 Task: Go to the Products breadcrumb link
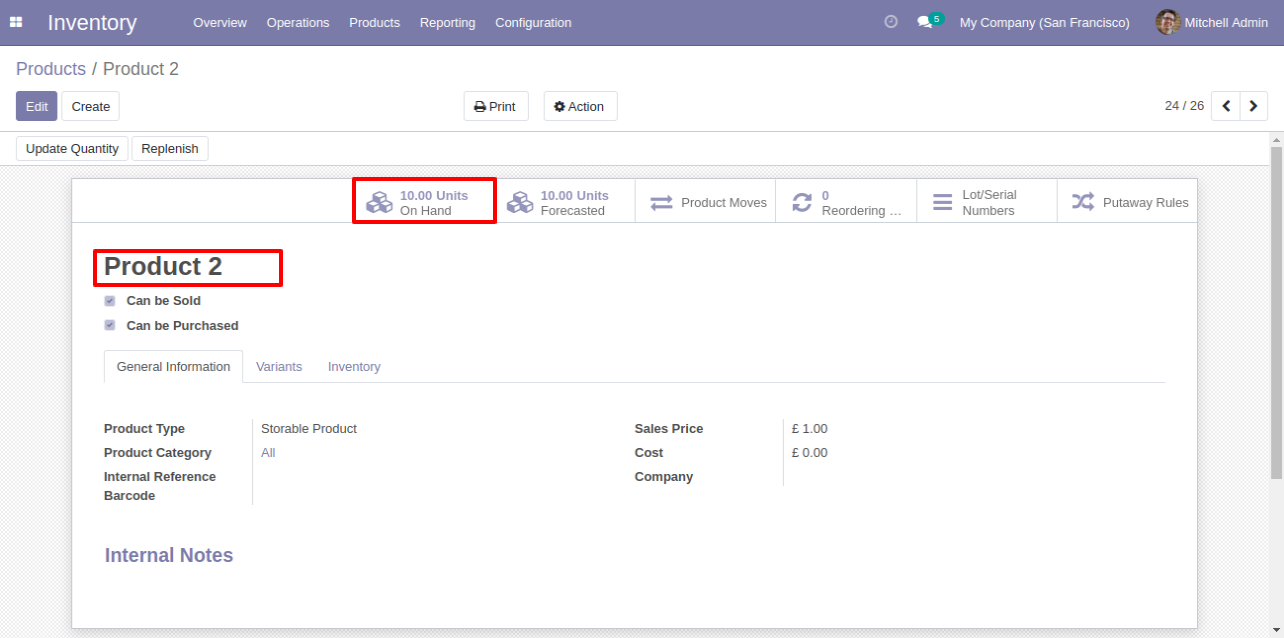(x=51, y=69)
